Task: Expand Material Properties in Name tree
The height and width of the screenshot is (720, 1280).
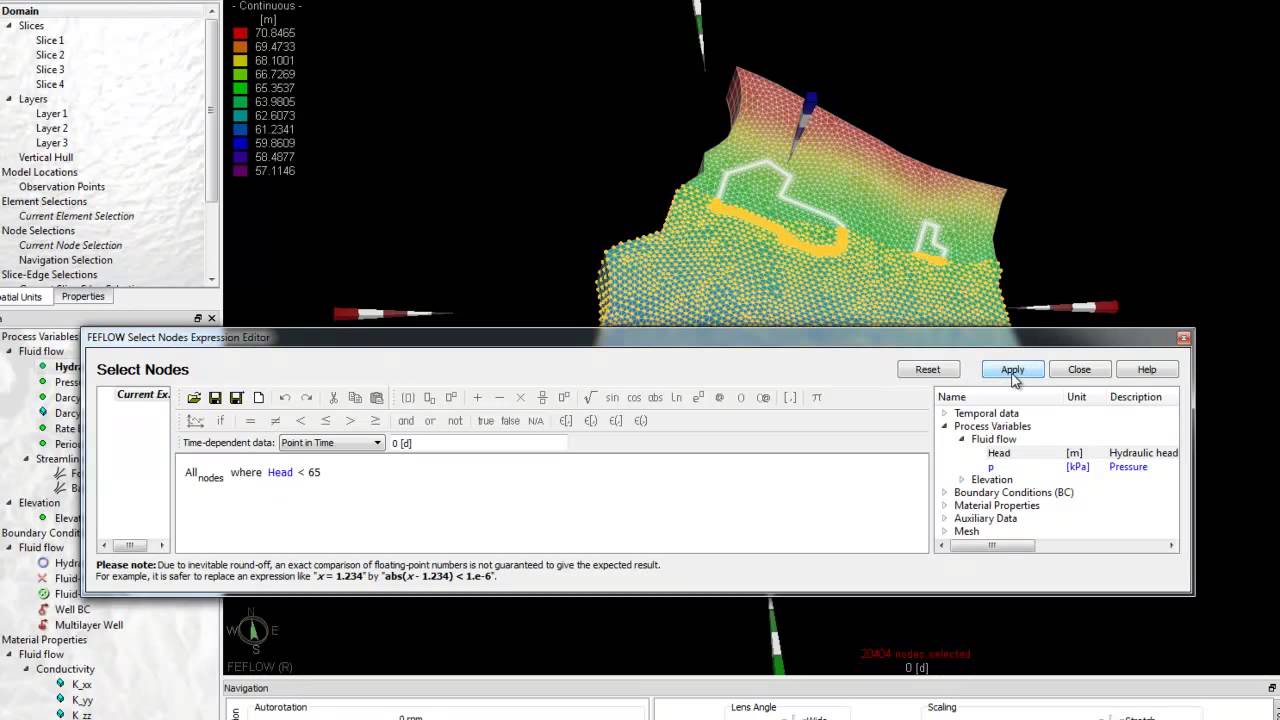Action: (944, 505)
